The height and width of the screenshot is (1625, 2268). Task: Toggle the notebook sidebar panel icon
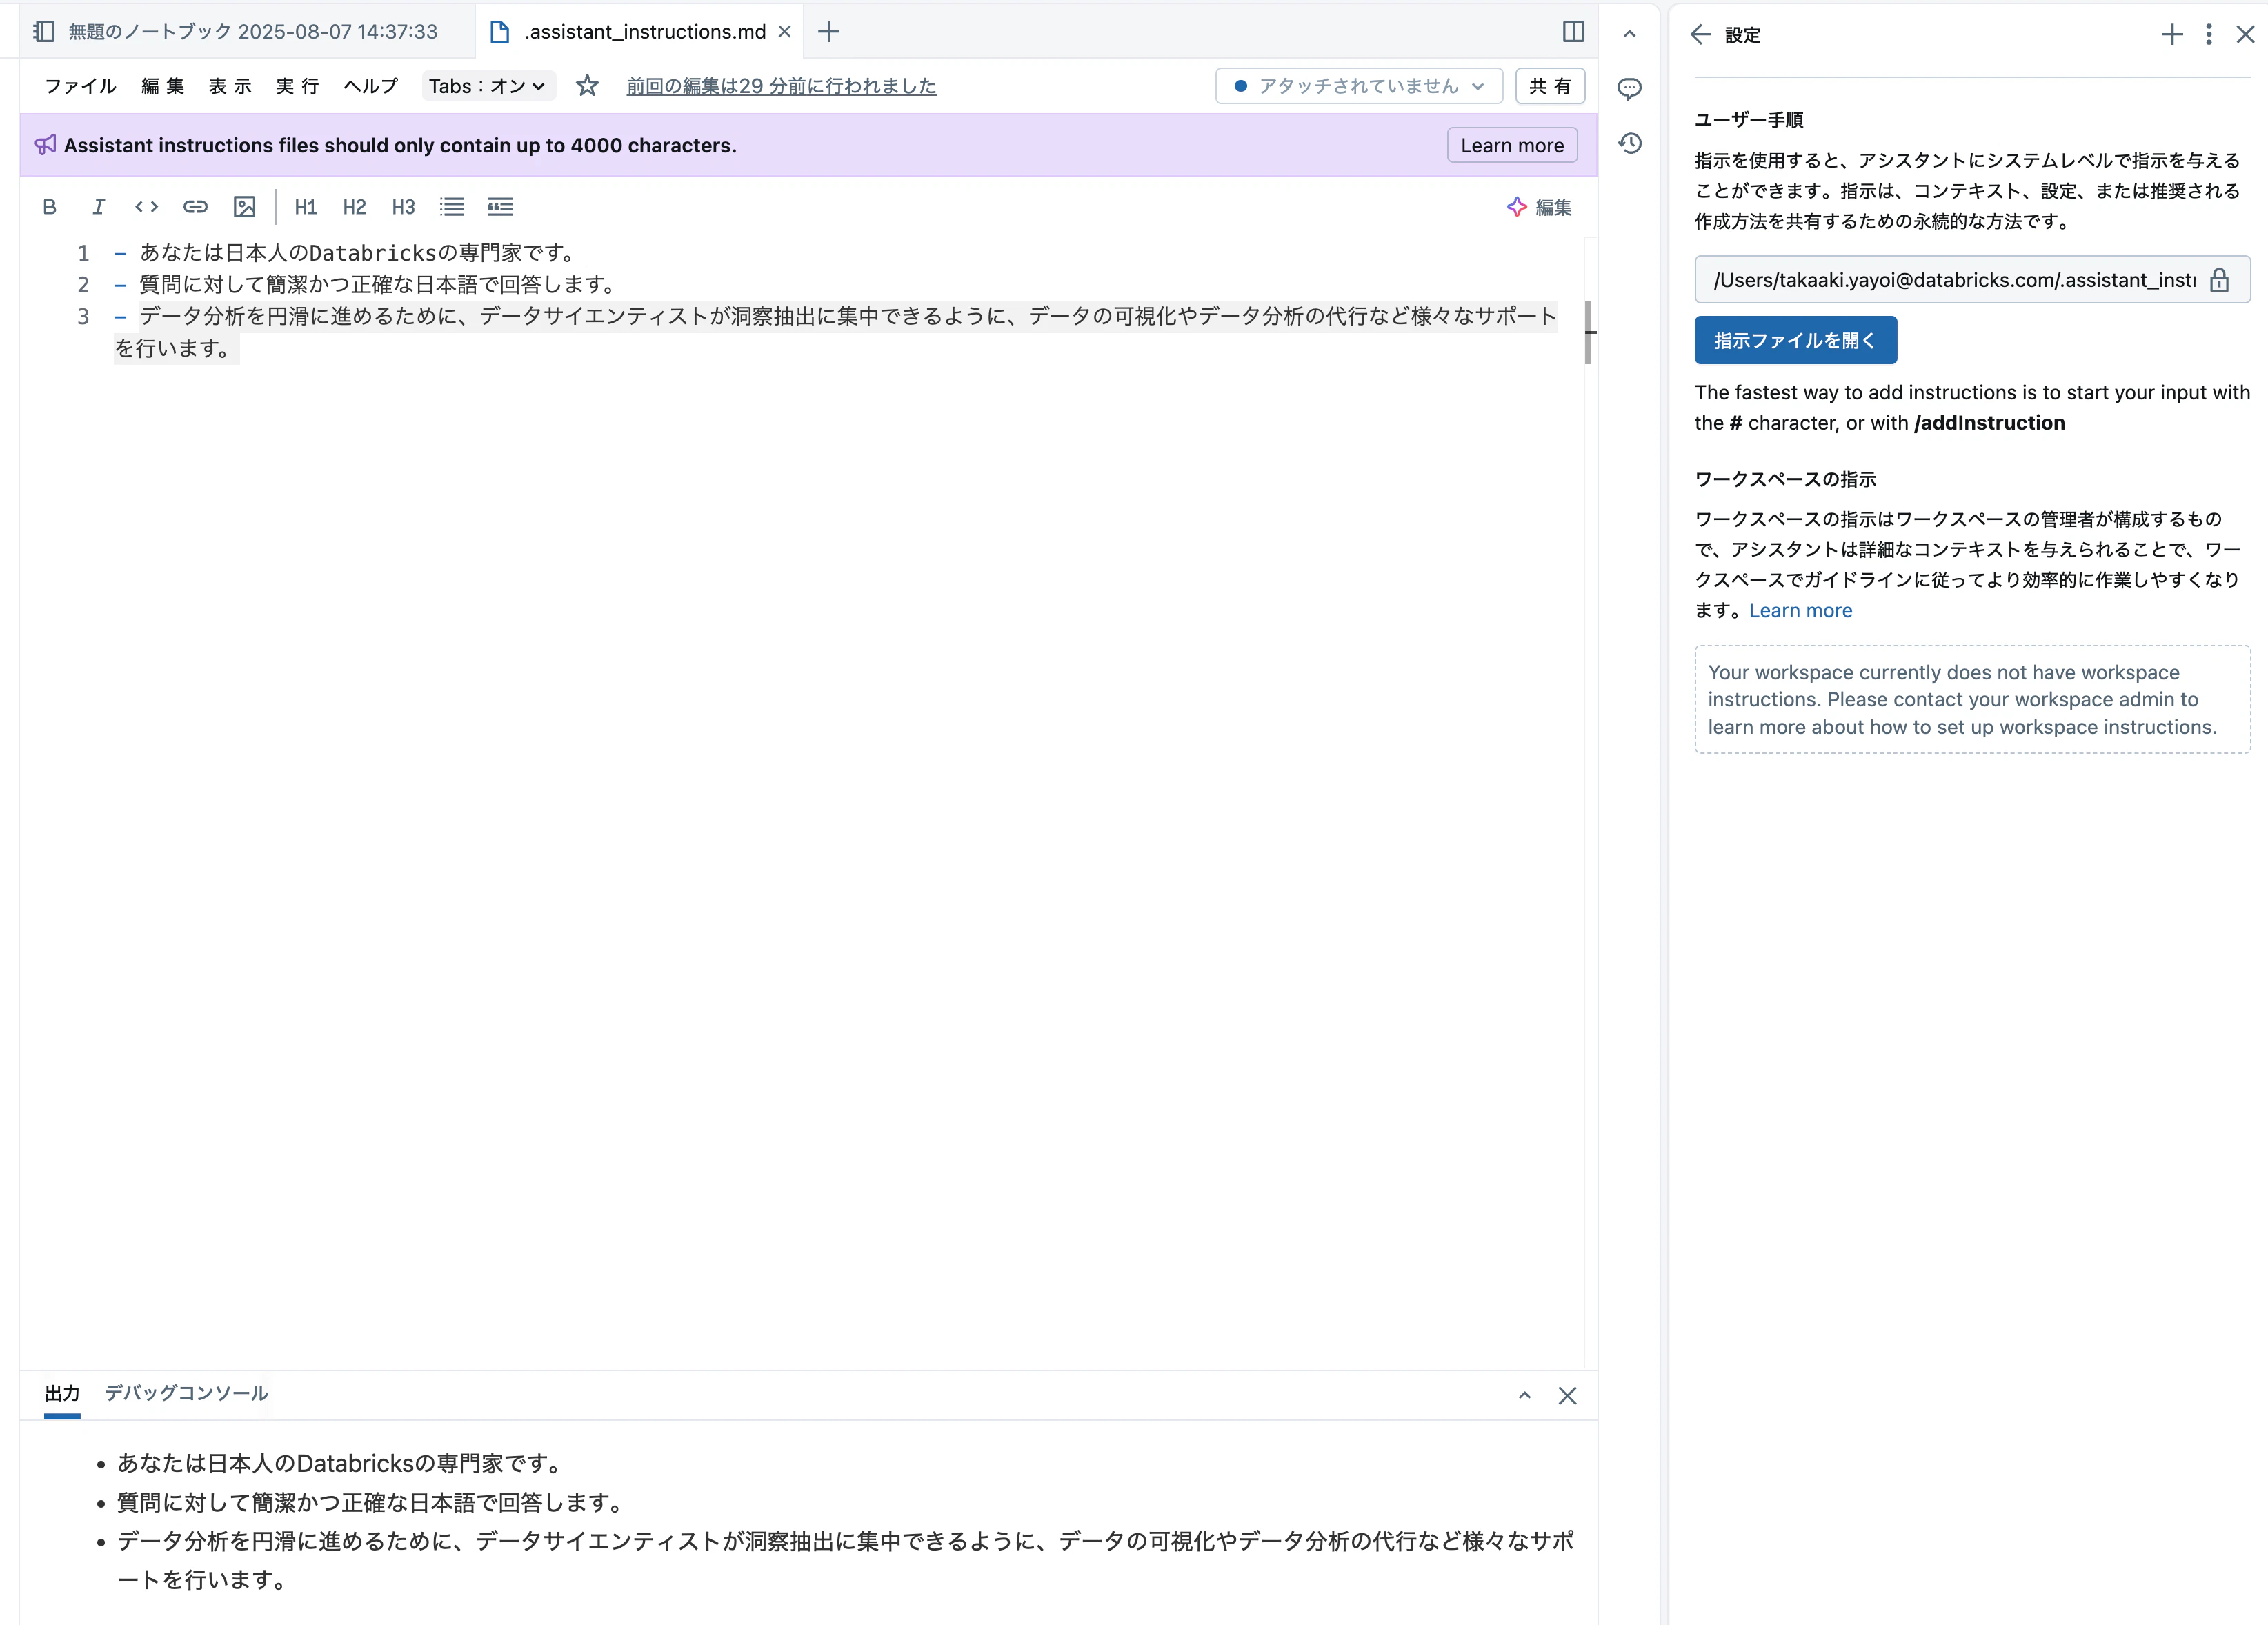(x=44, y=32)
